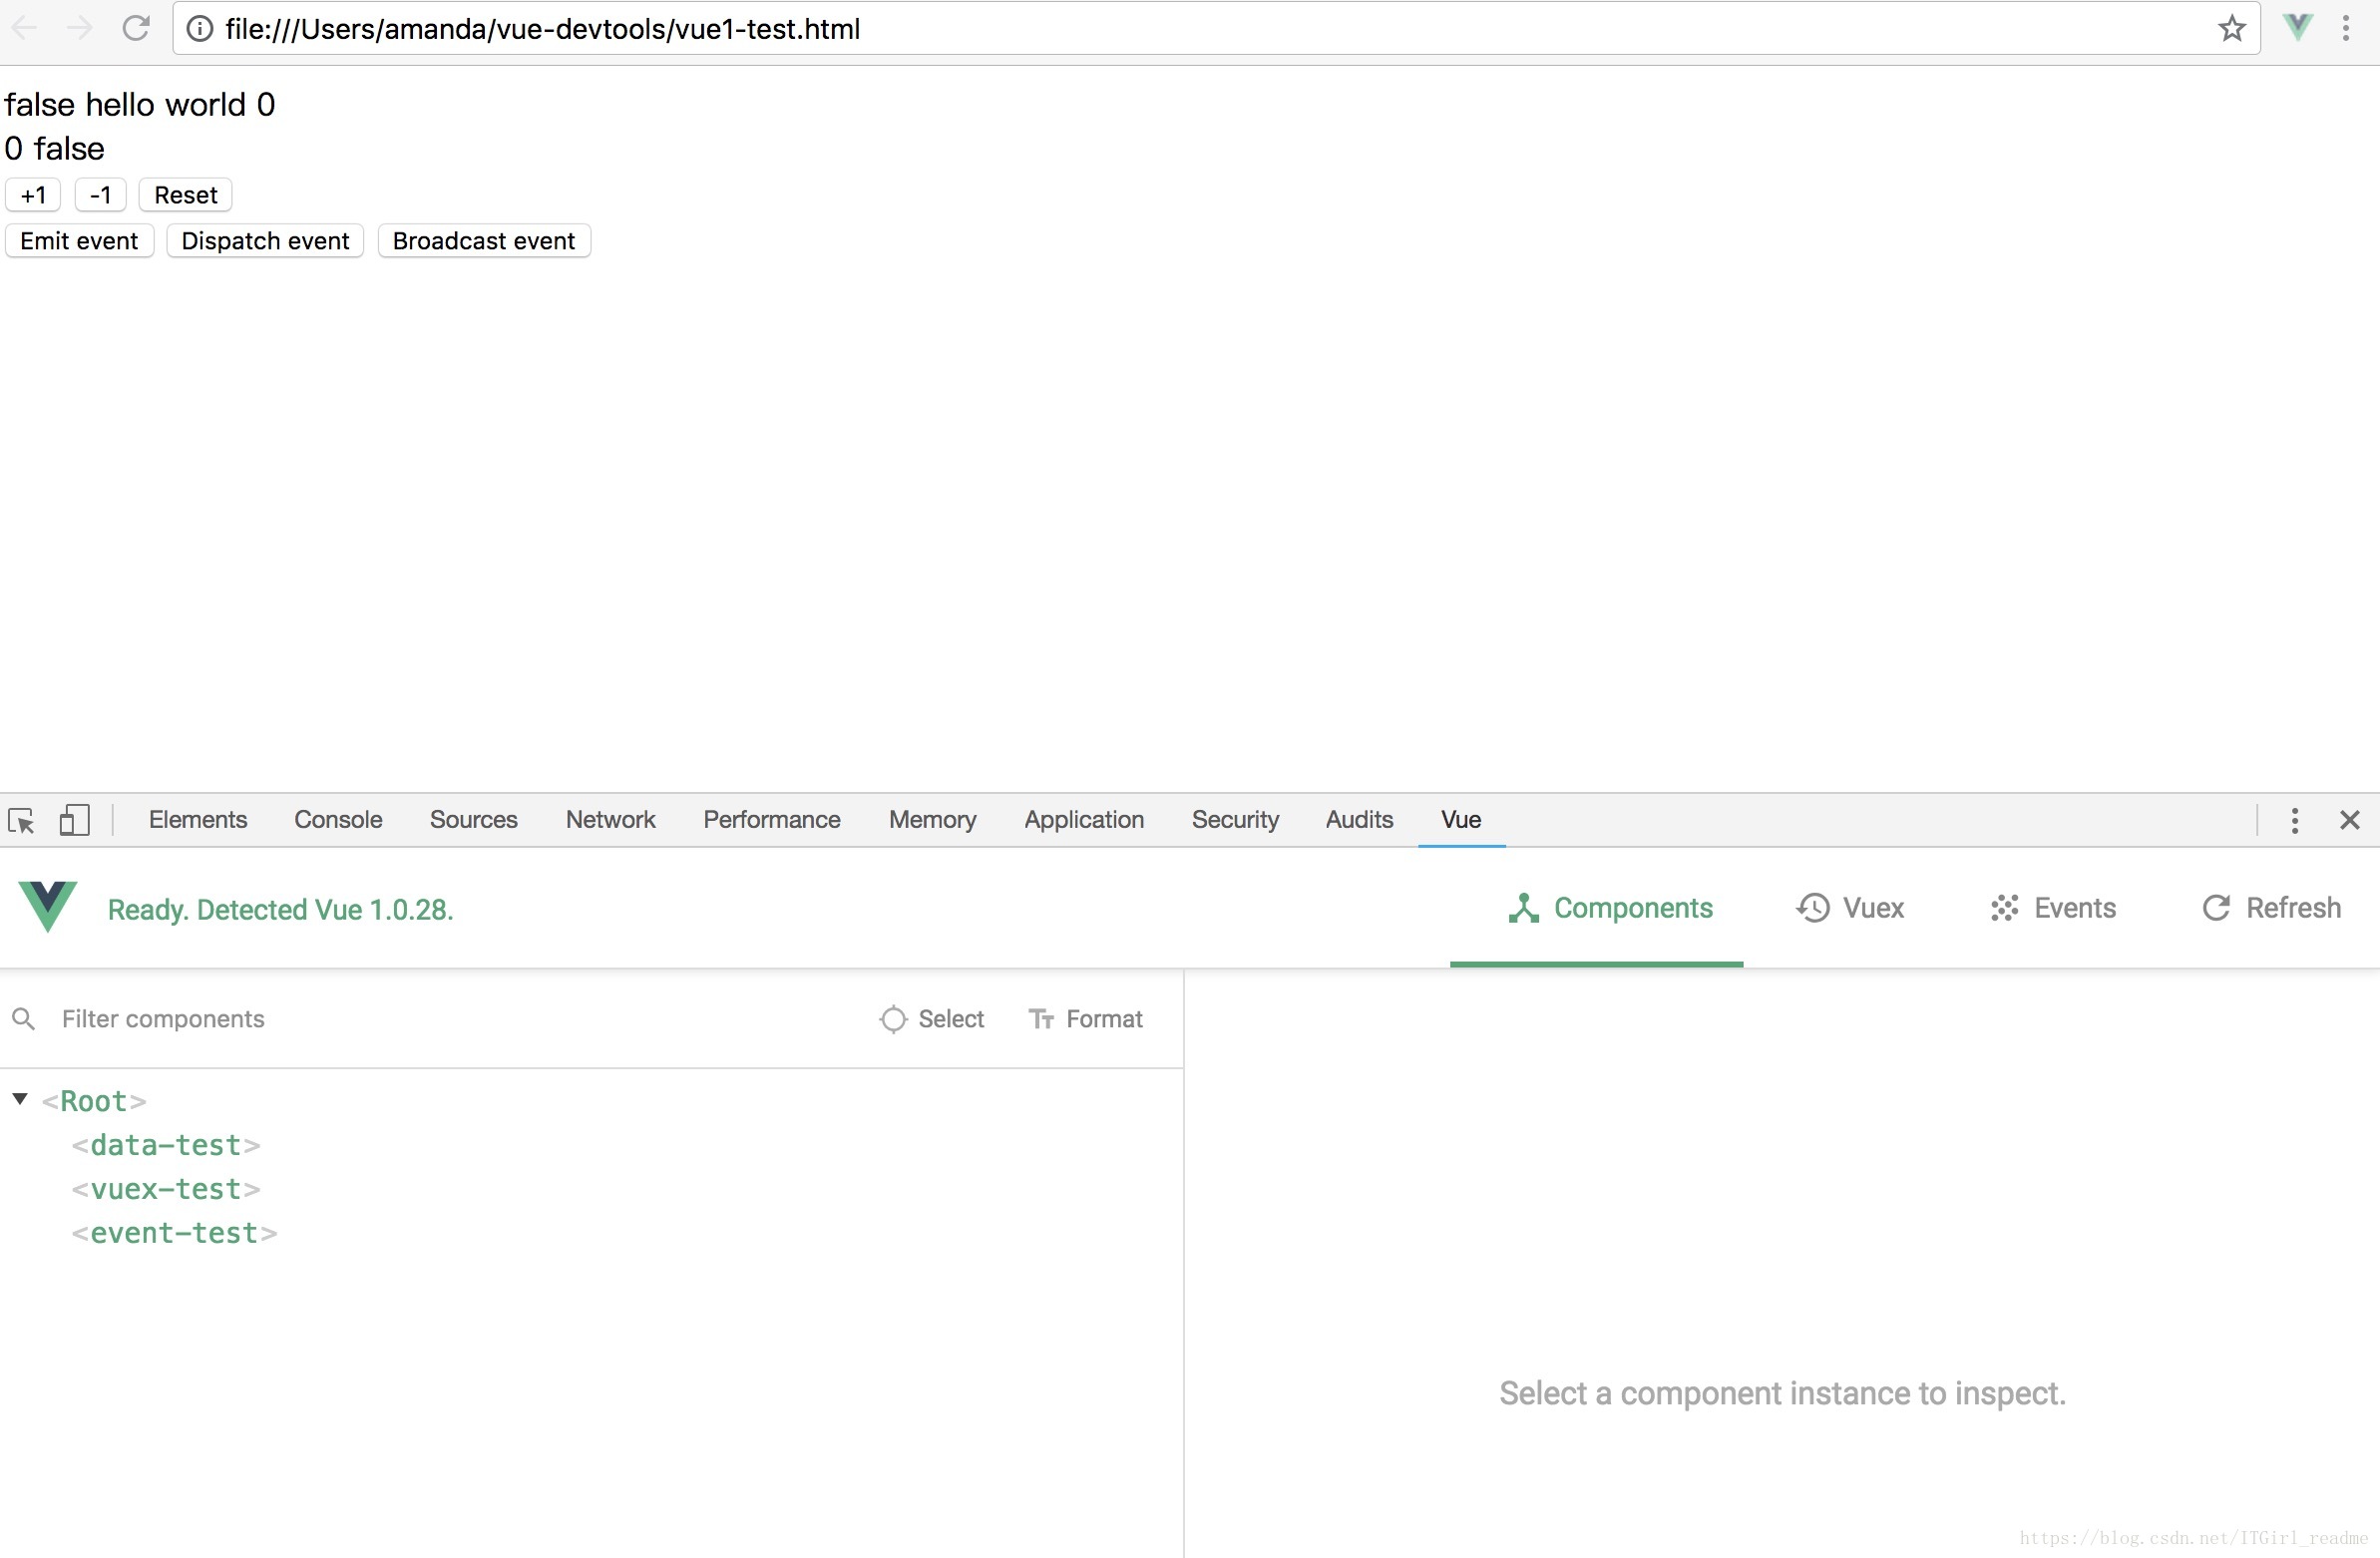Screen dimensions: 2380x1558
Task: Select the Vue devtools tab
Action: point(1461,820)
